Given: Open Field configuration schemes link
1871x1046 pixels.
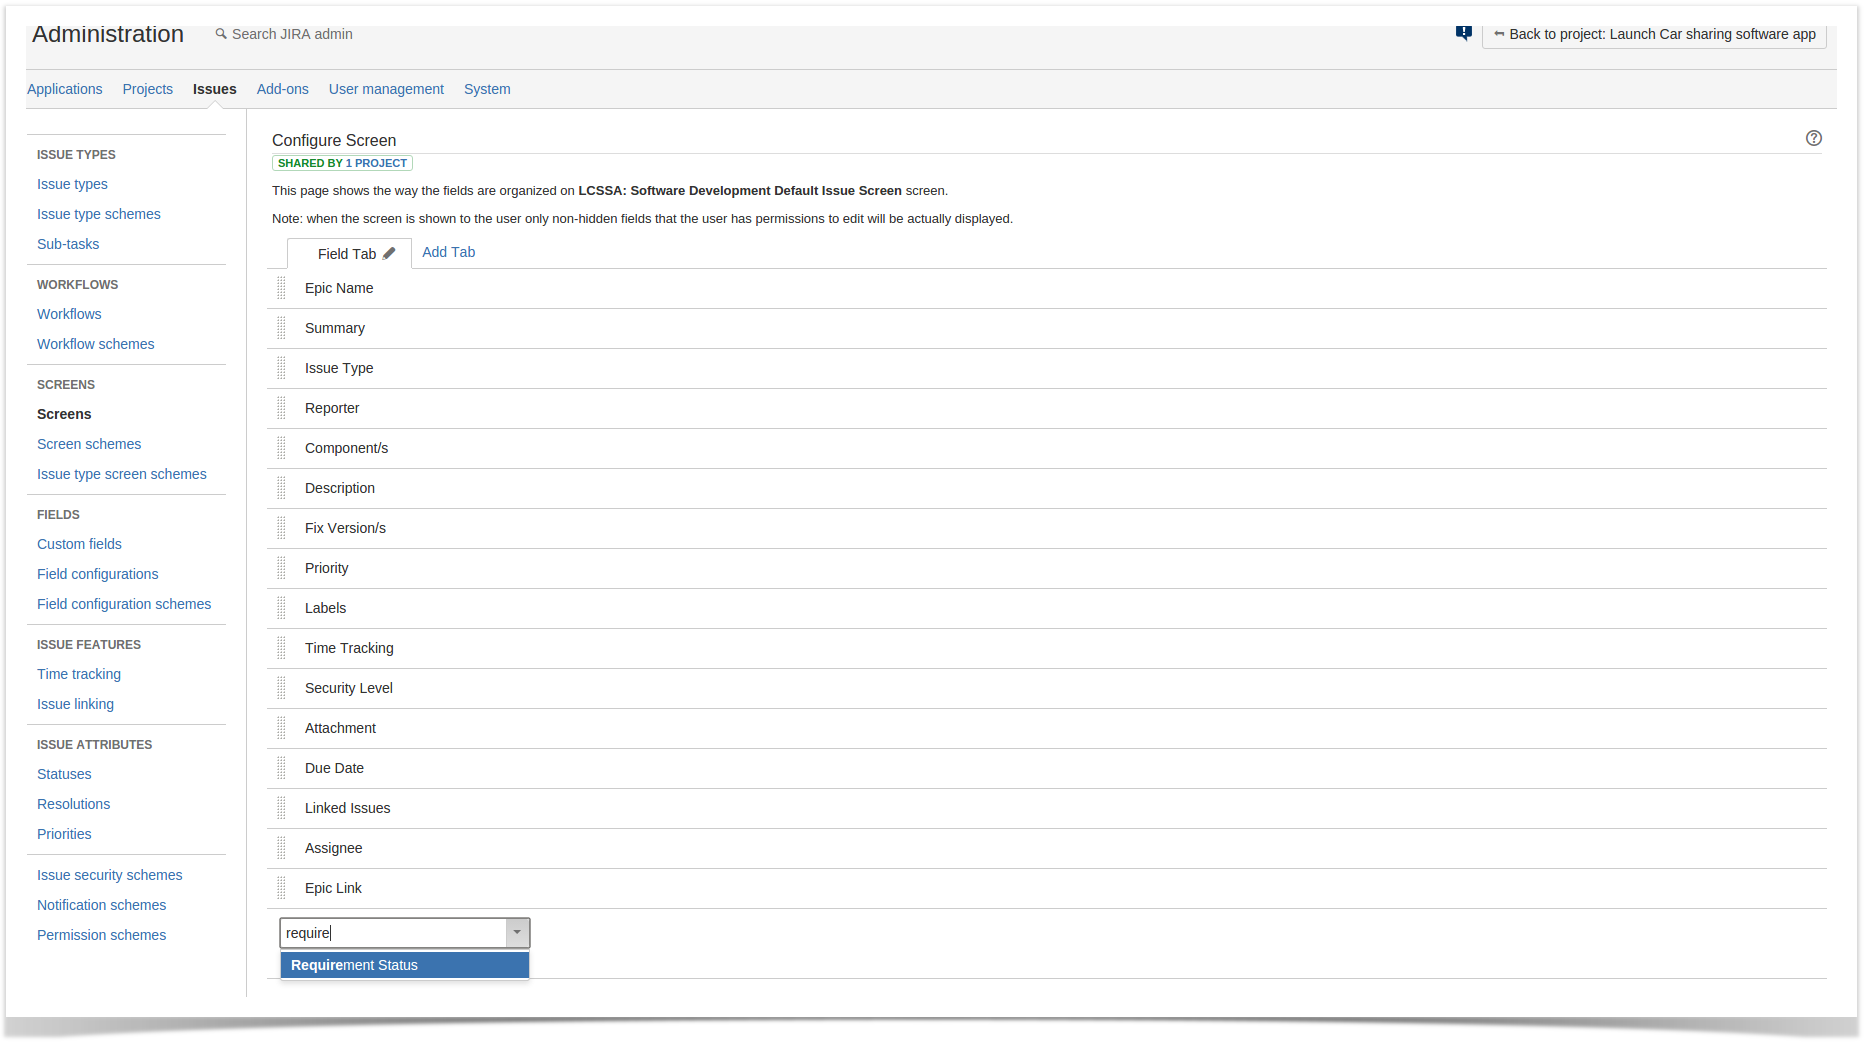Looking at the screenshot, I should [124, 604].
